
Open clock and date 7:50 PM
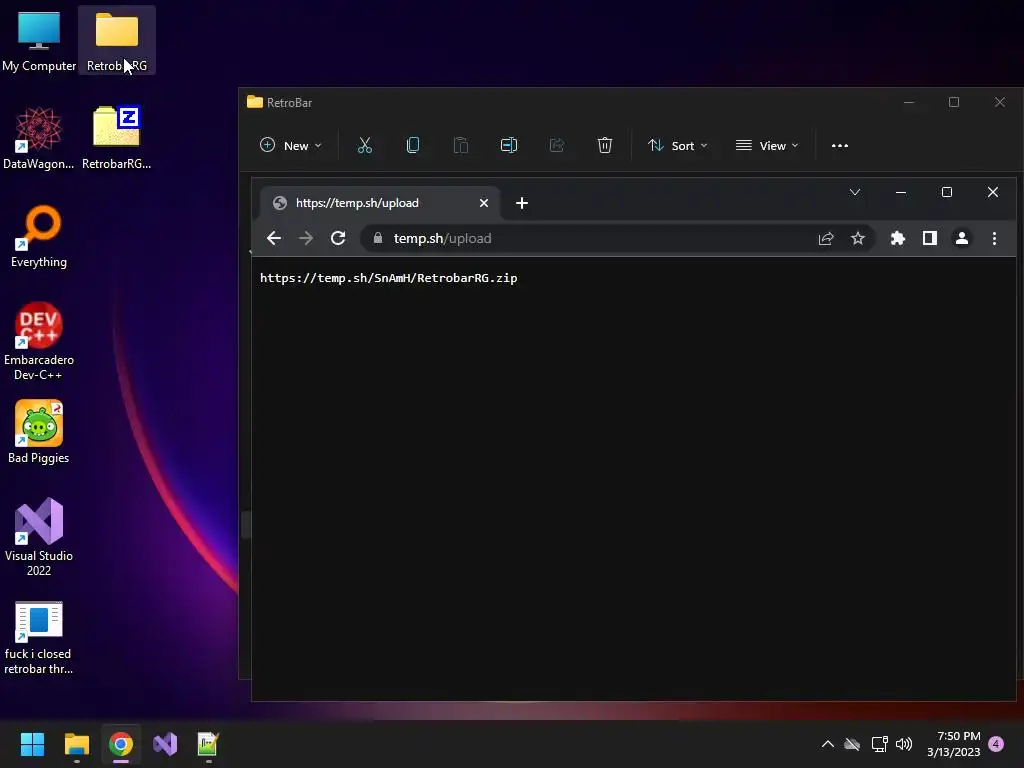click(x=953, y=744)
